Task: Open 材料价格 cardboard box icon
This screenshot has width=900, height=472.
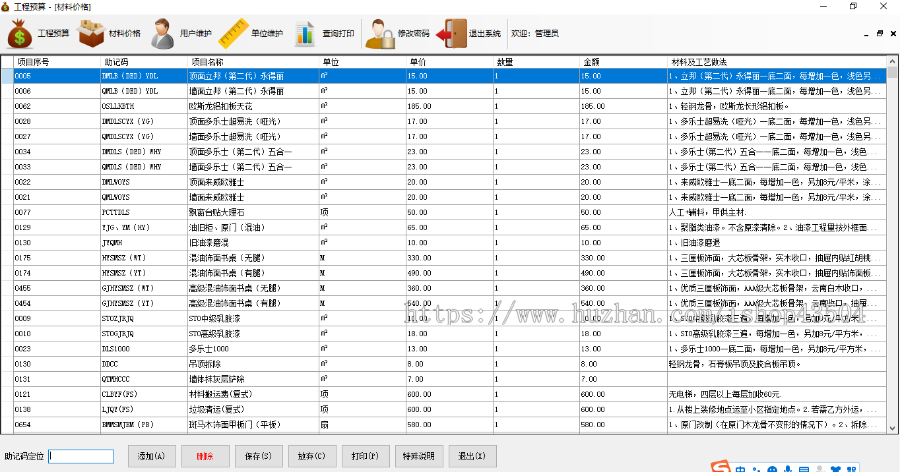Action: (x=91, y=33)
